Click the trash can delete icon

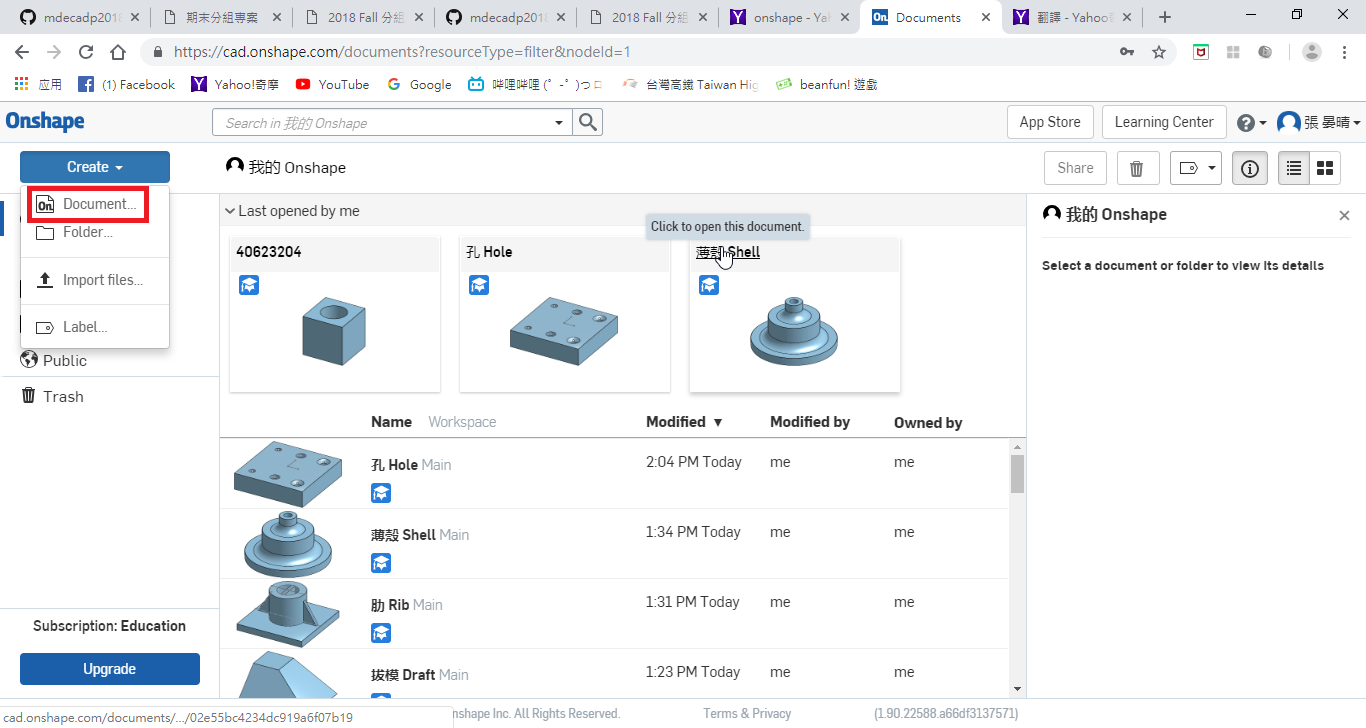pos(1136,168)
